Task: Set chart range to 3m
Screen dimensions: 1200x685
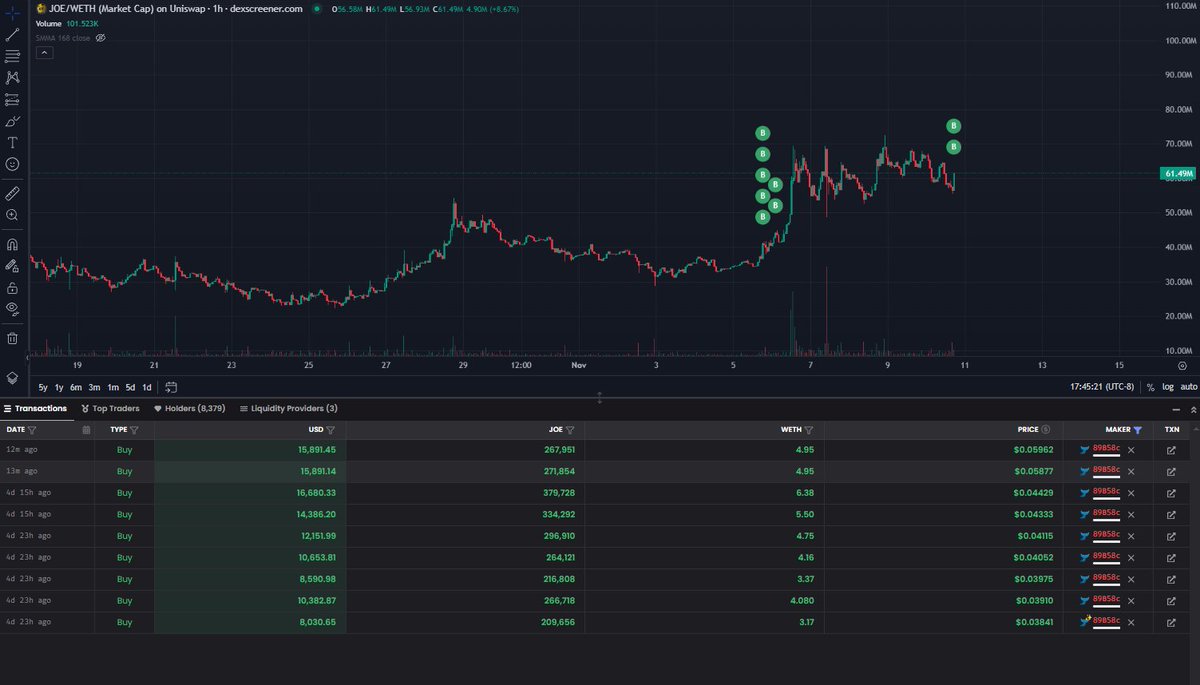Action: pyautogui.click(x=94, y=387)
